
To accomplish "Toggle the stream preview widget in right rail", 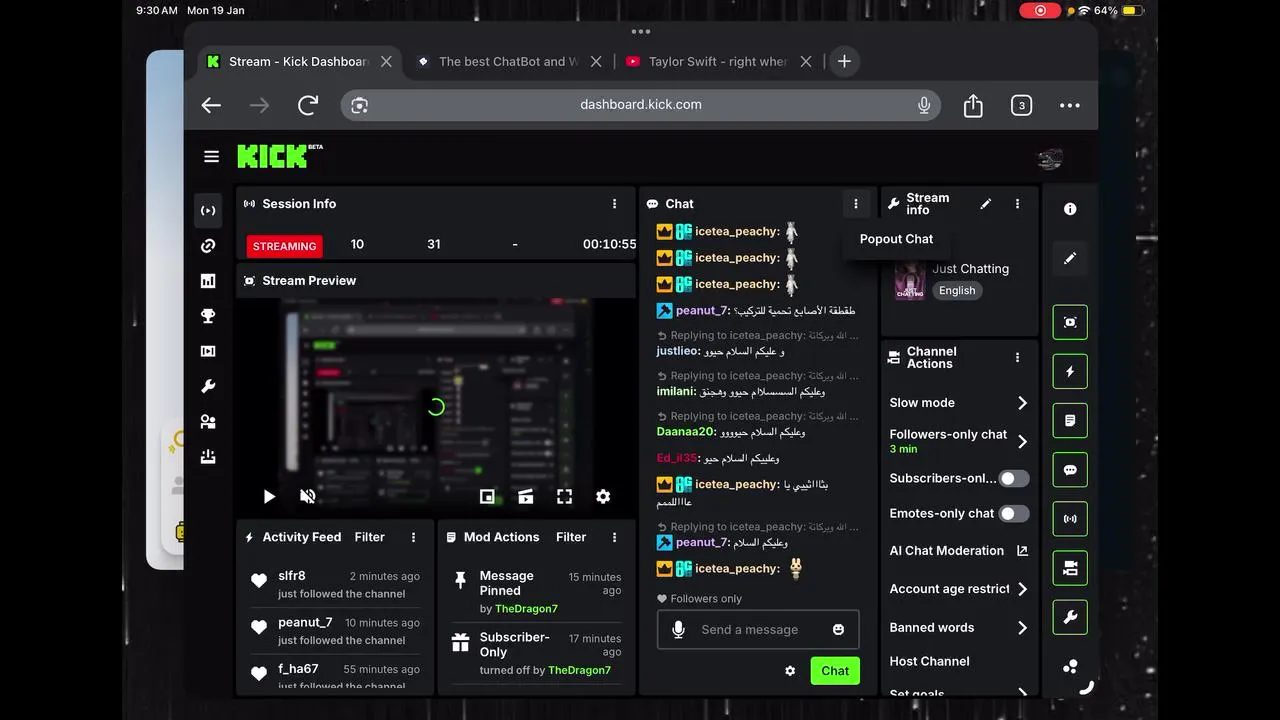I will point(1070,322).
